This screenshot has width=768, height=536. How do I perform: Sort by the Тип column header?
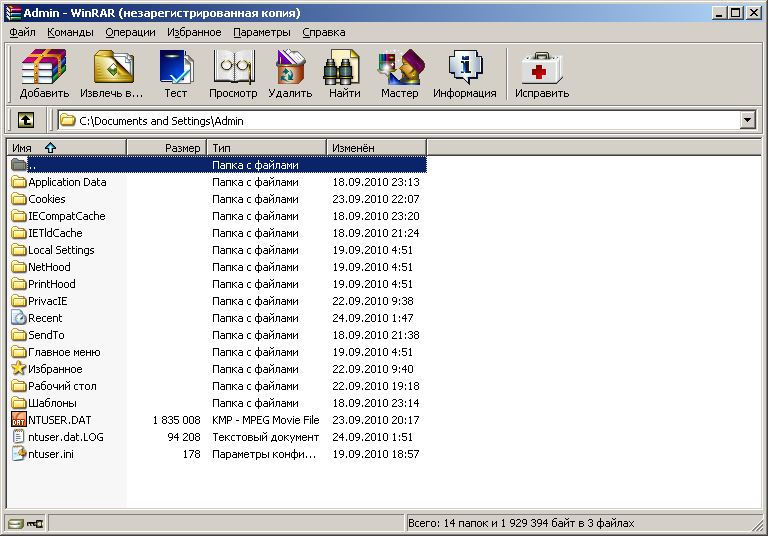pos(266,147)
